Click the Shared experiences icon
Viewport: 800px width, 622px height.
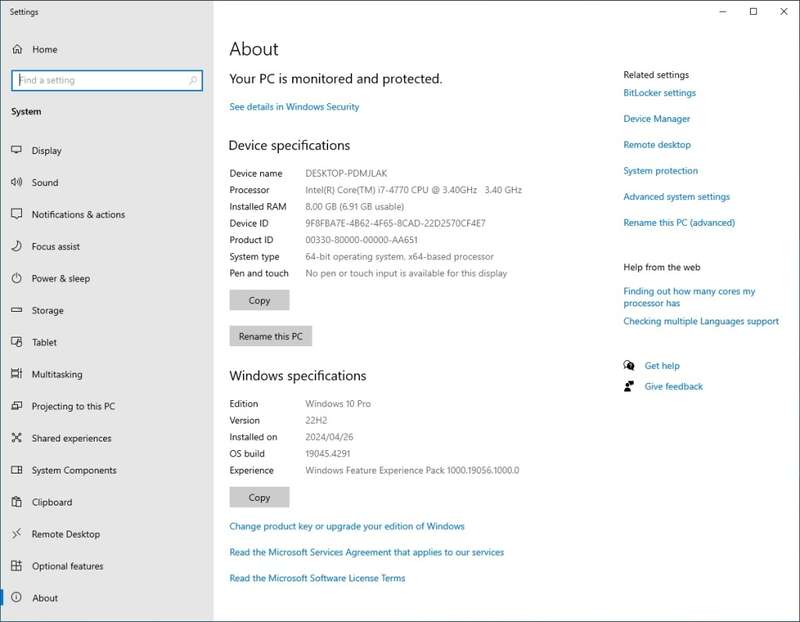(x=17, y=438)
